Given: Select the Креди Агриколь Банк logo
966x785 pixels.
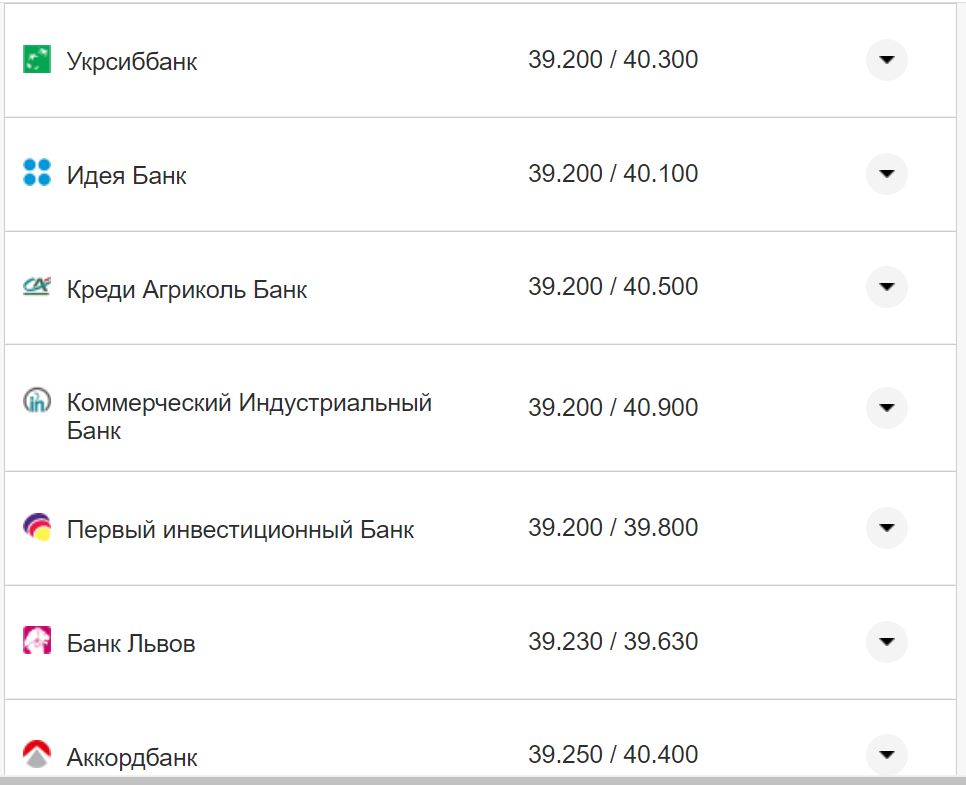Looking at the screenshot, I should tap(35, 287).
